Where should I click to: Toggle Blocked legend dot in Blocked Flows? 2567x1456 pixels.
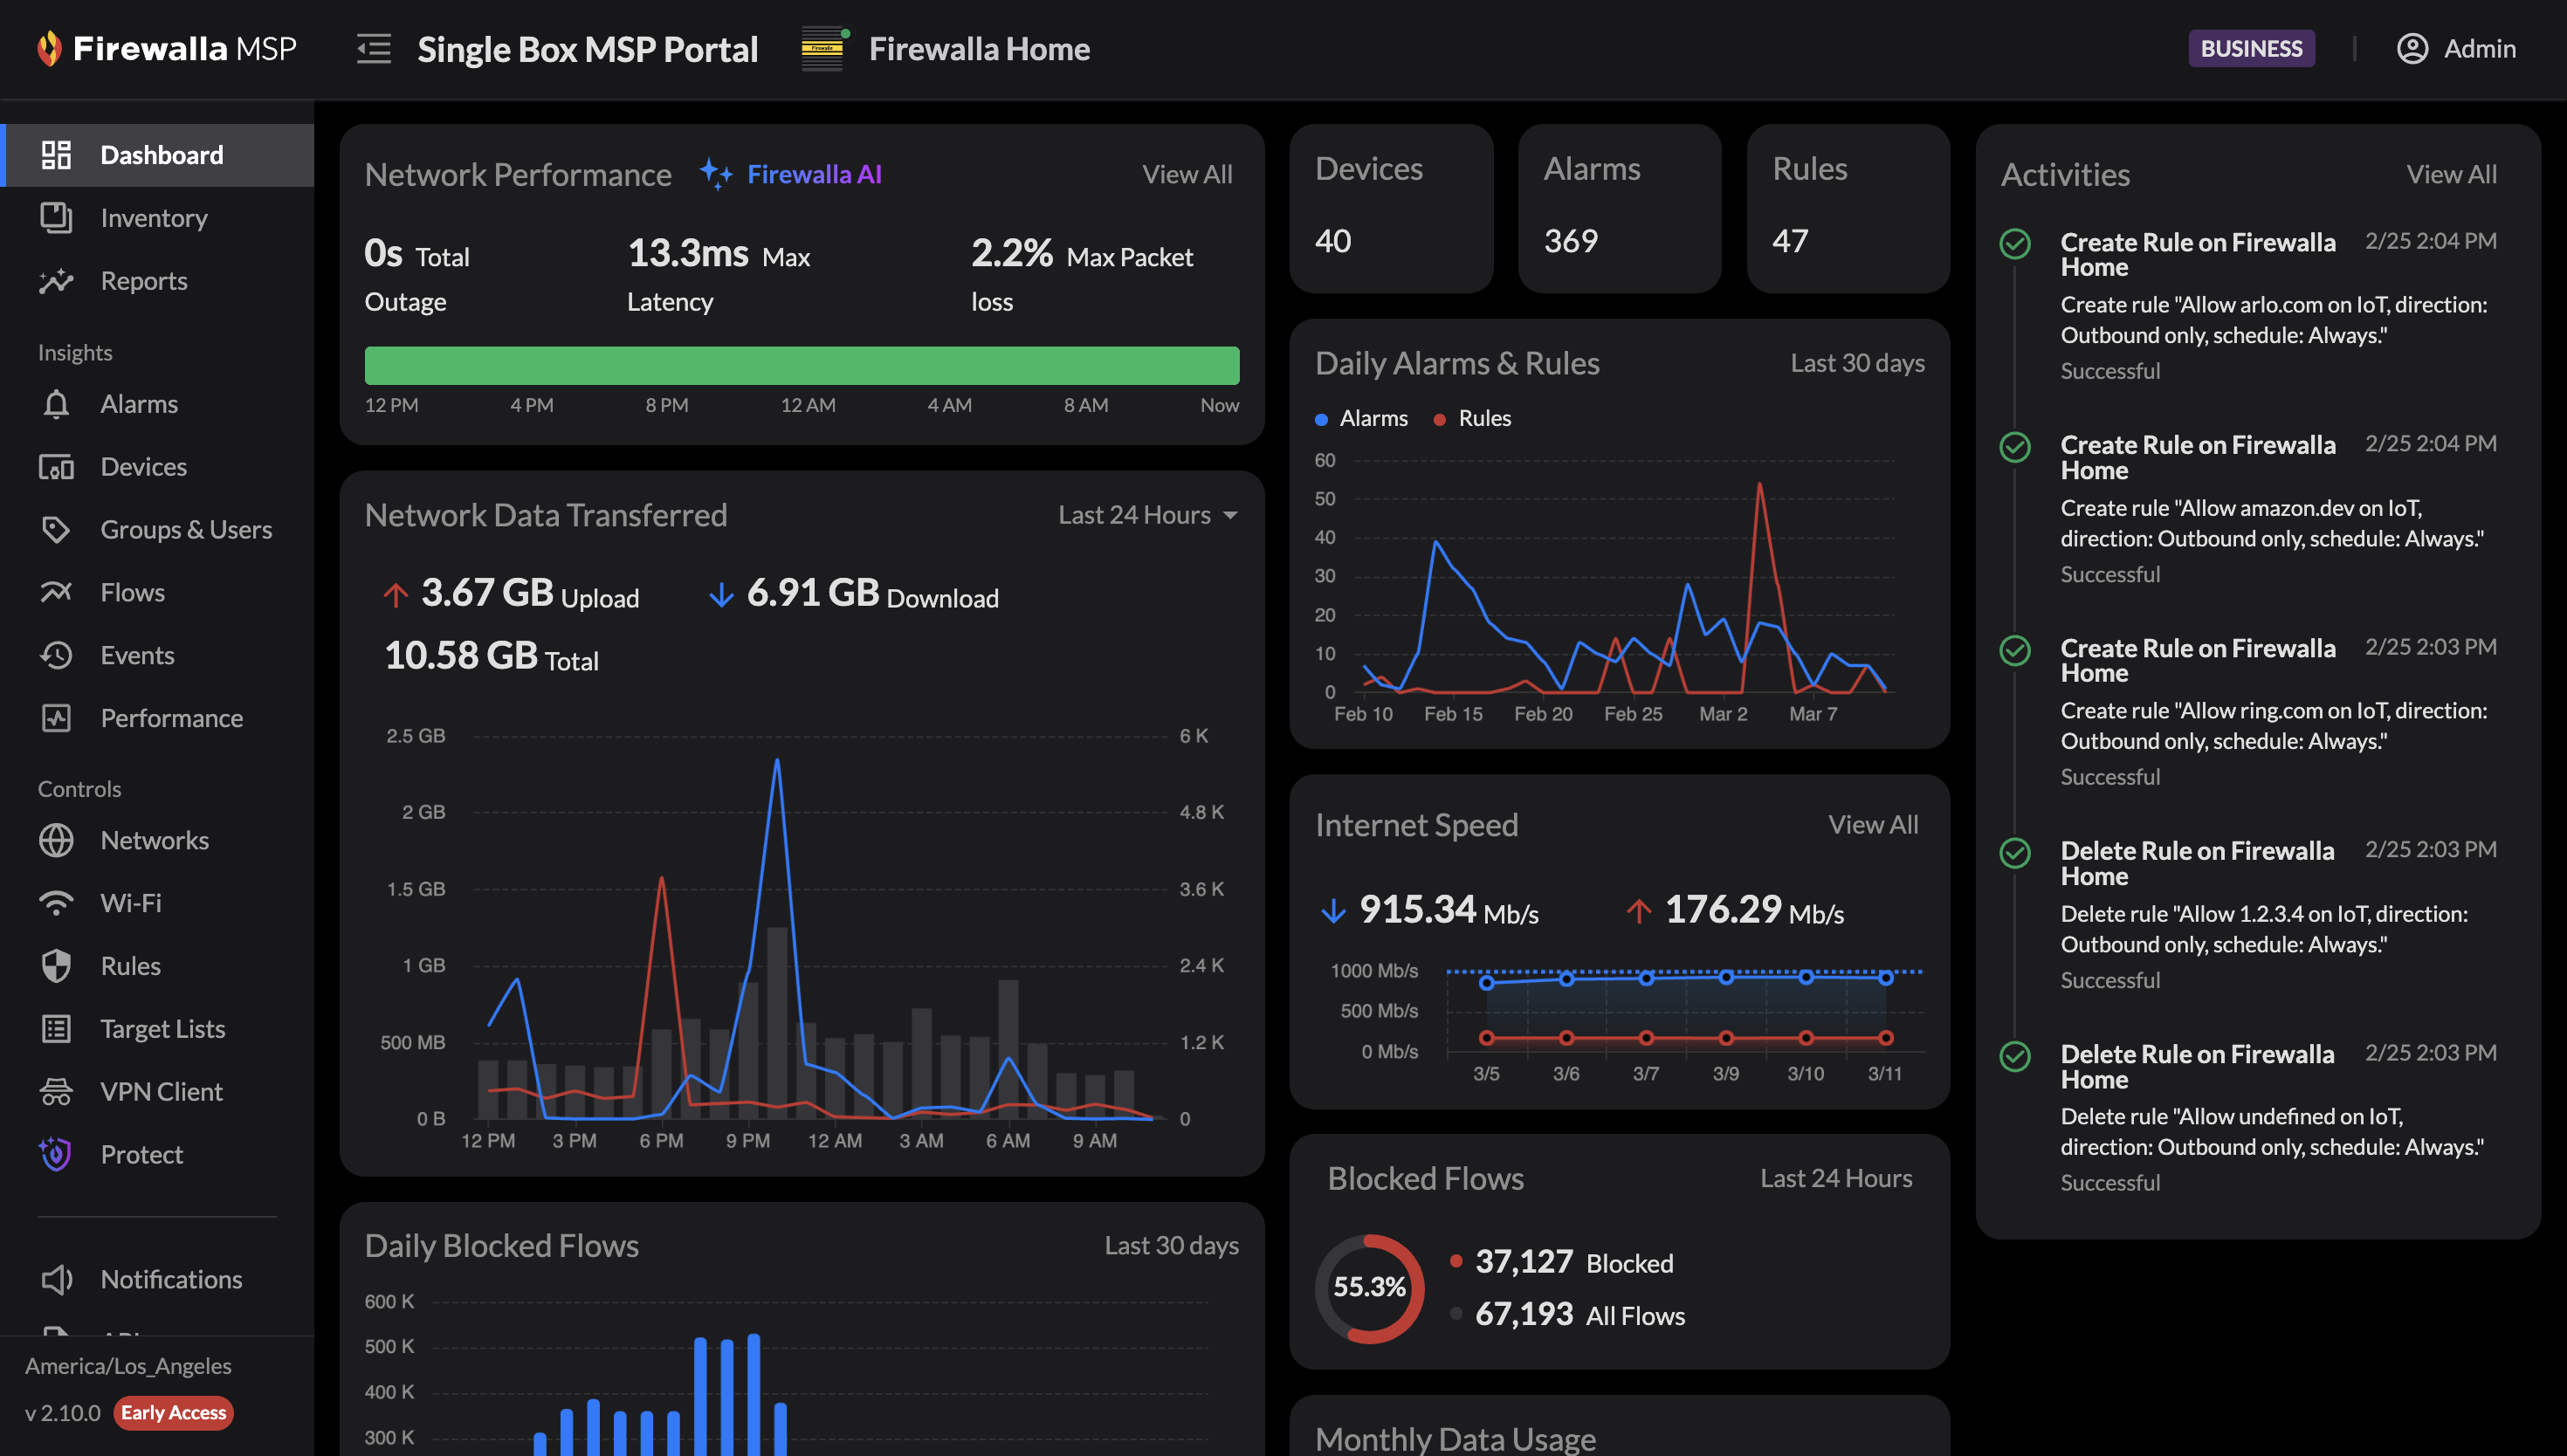[x=1456, y=1261]
